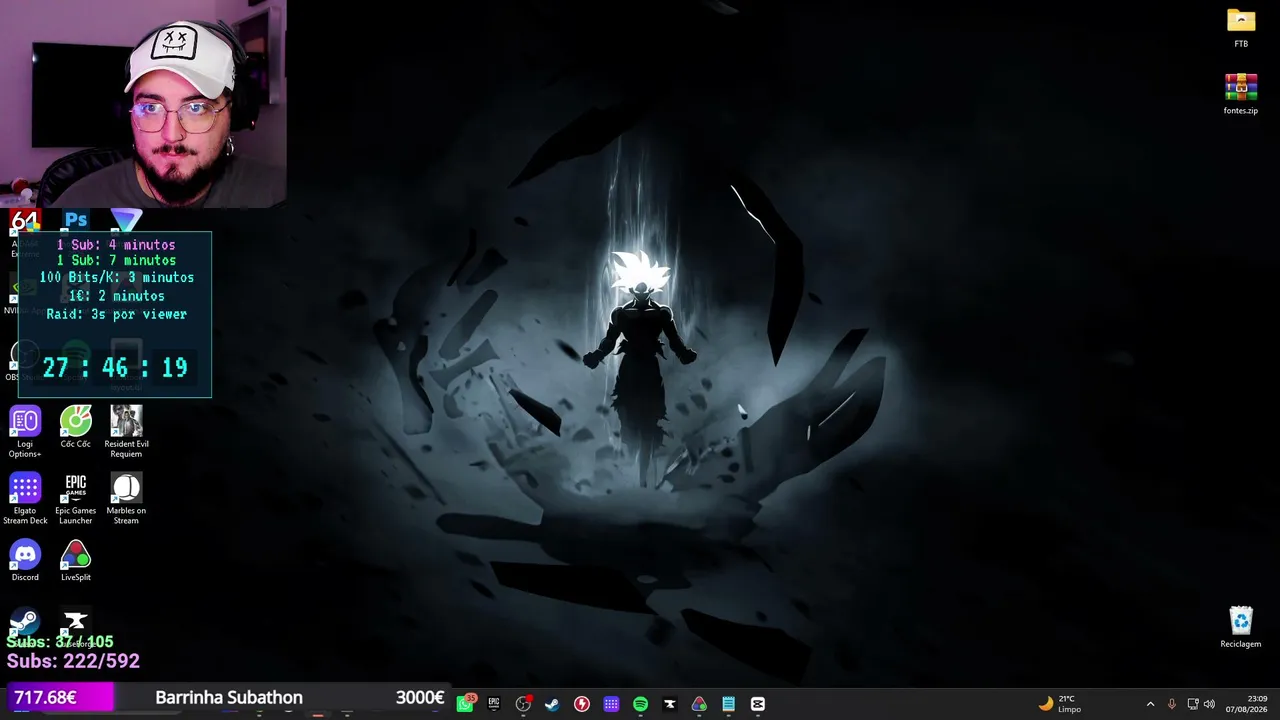The height and width of the screenshot is (720, 1280).
Task: Open LiveSplit from the taskbar
Action: [699, 704]
